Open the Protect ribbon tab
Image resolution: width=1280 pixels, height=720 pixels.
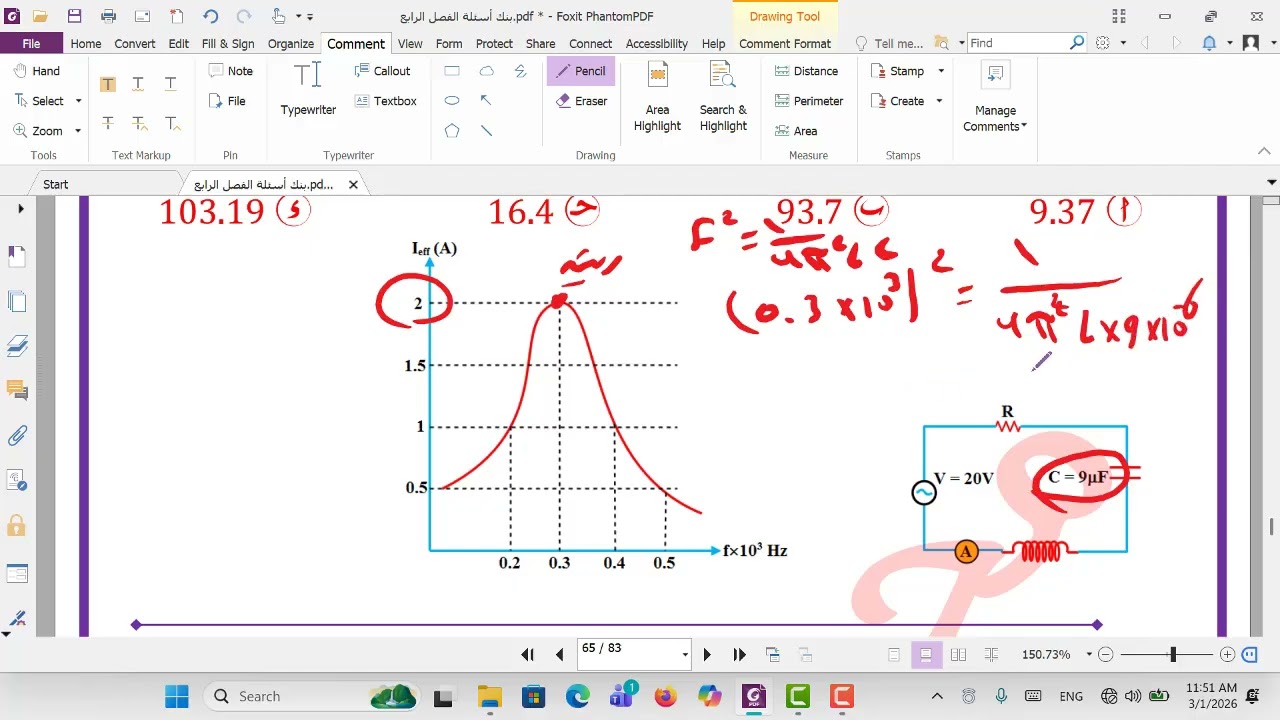[494, 43]
